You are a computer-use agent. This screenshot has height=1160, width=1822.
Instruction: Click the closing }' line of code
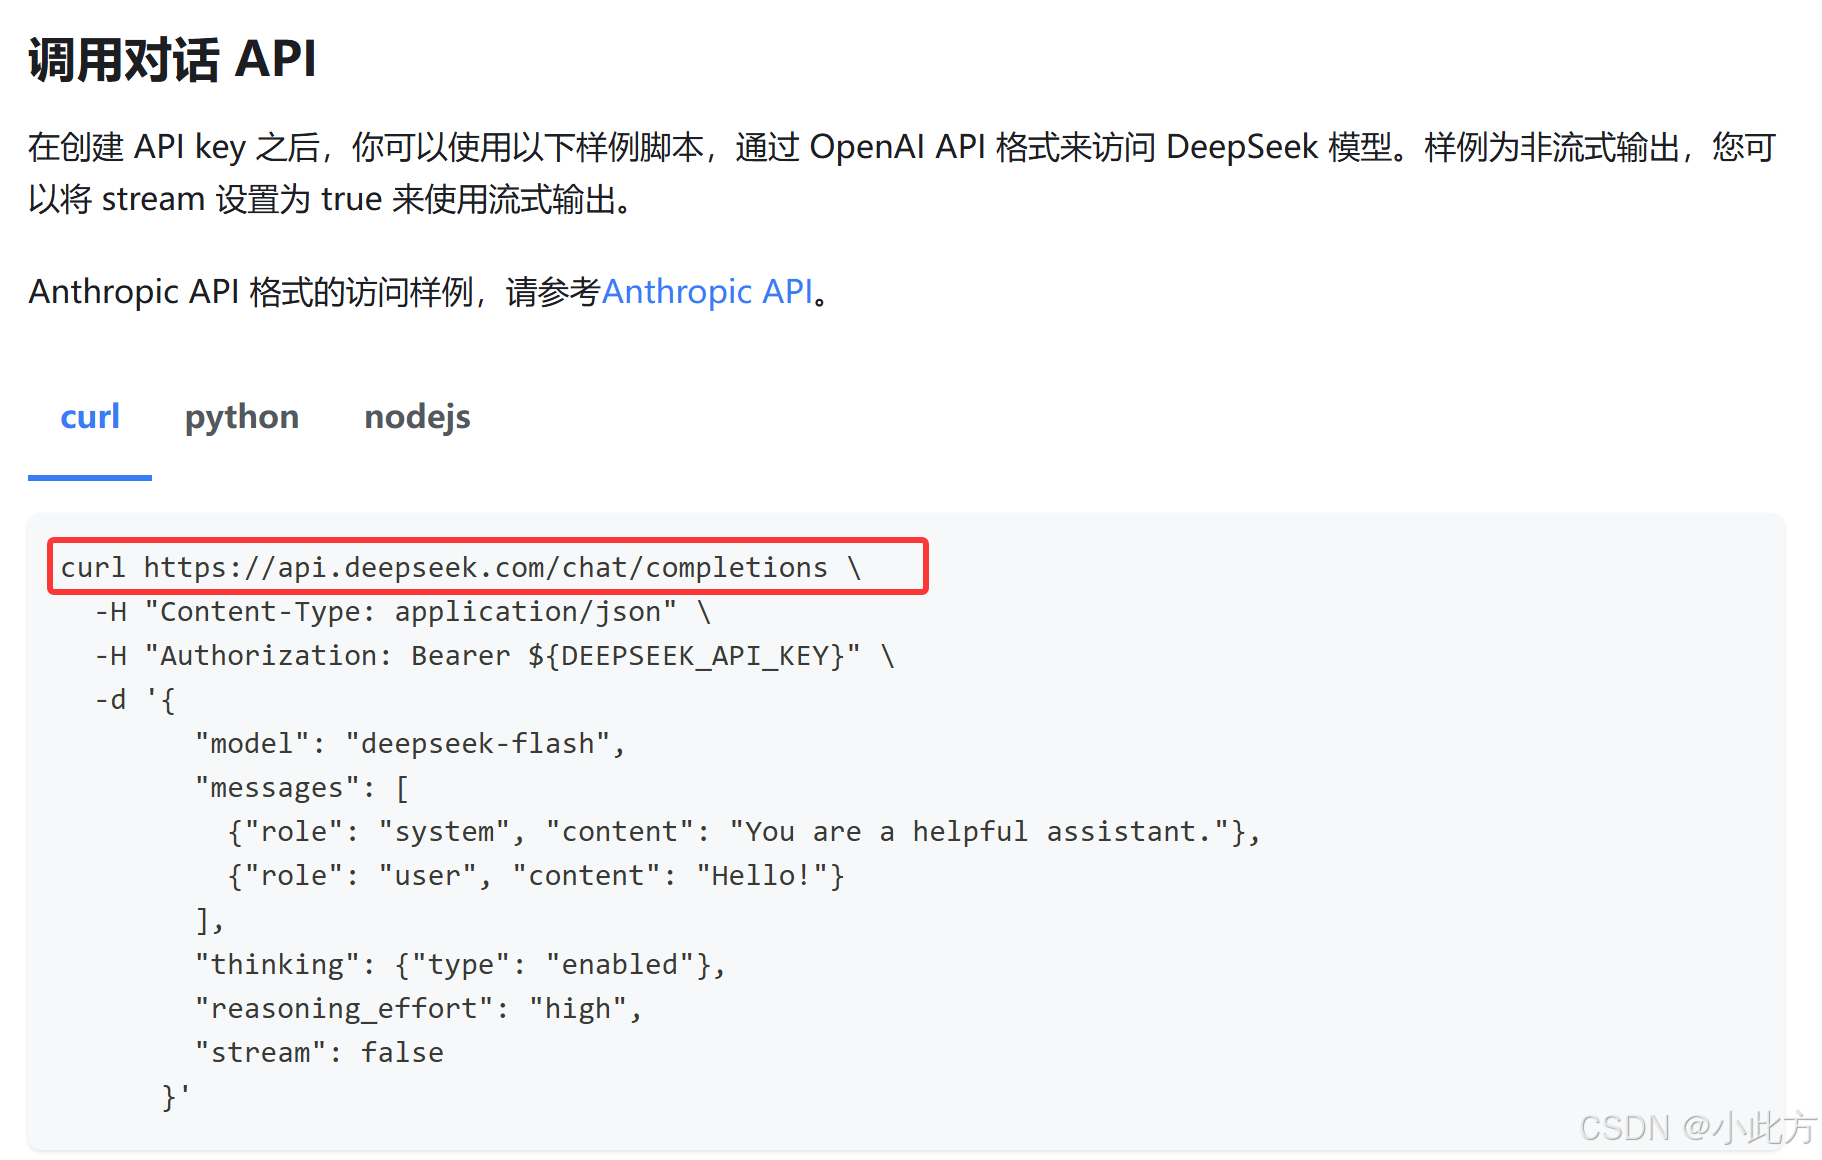click(176, 1096)
